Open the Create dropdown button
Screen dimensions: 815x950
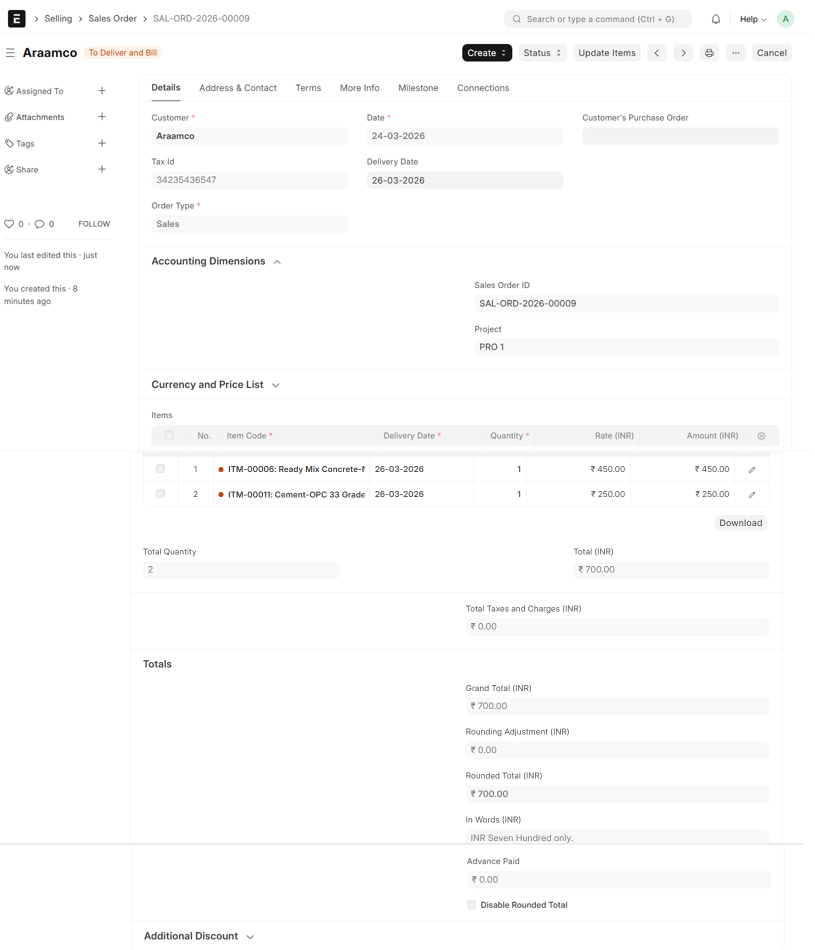[x=487, y=53]
